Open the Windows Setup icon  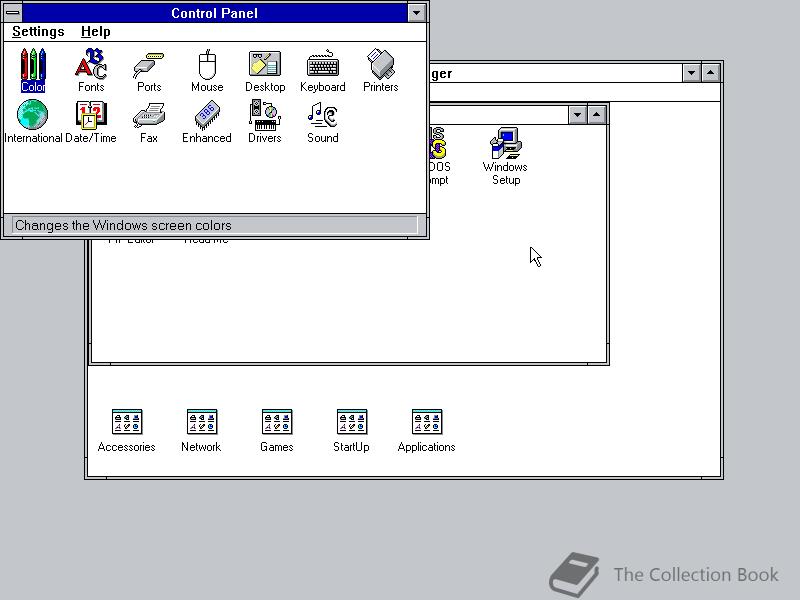click(505, 156)
